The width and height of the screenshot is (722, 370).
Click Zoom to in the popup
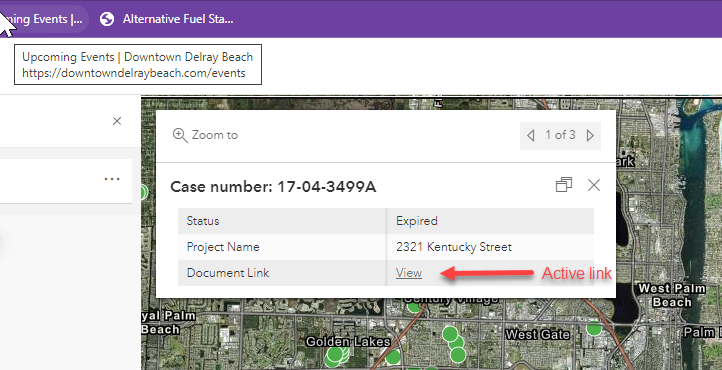(x=205, y=135)
